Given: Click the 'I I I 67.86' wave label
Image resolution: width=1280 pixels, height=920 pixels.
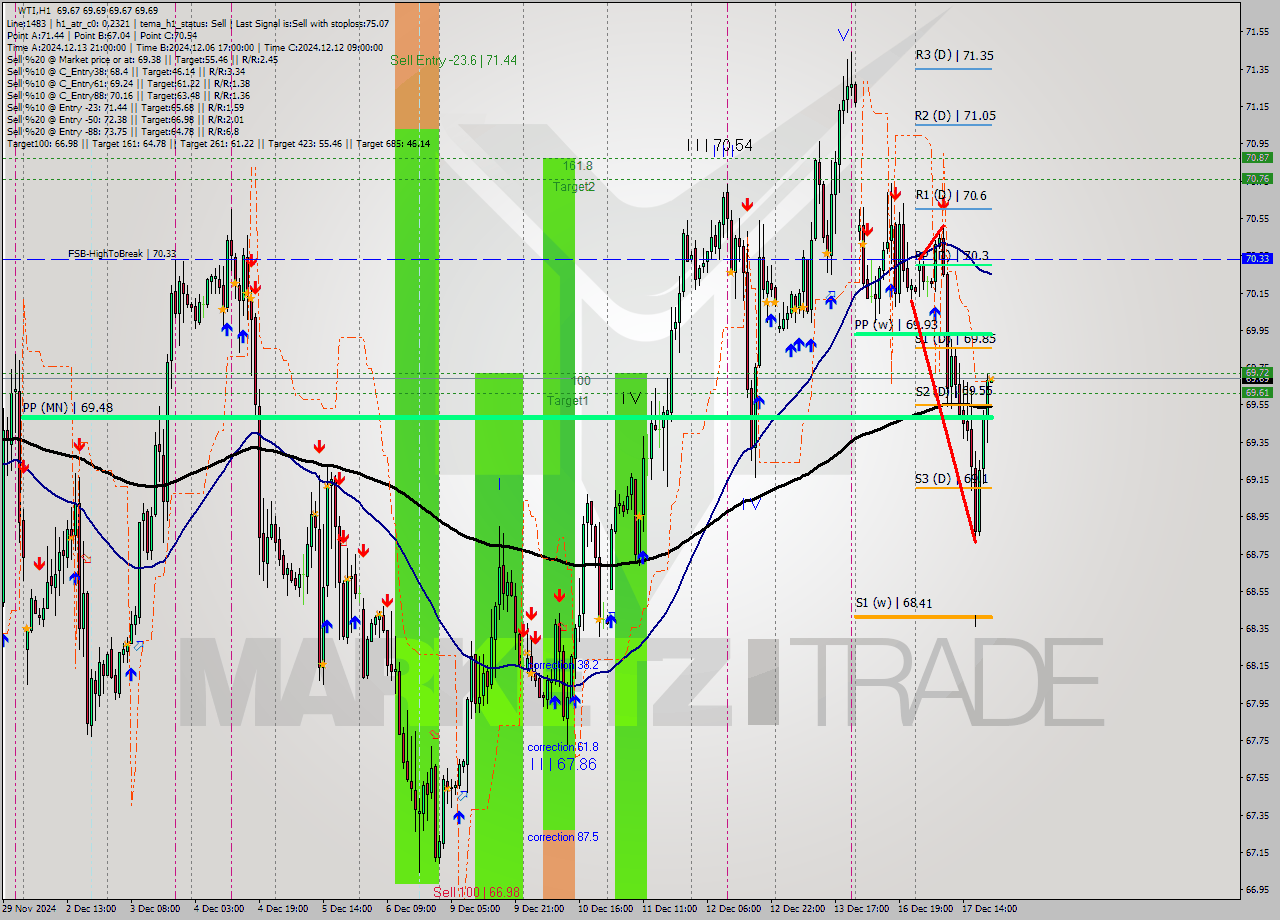Looking at the screenshot, I should (564, 764).
